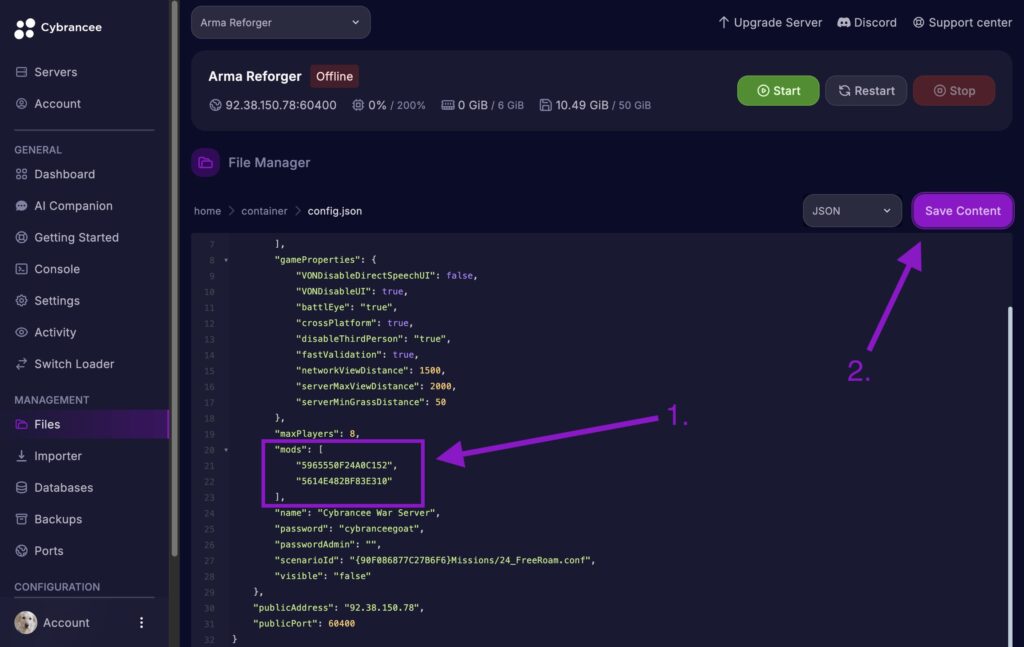The width and height of the screenshot is (1024, 647).
Task: Open the account three-dot menu
Action: click(x=141, y=623)
